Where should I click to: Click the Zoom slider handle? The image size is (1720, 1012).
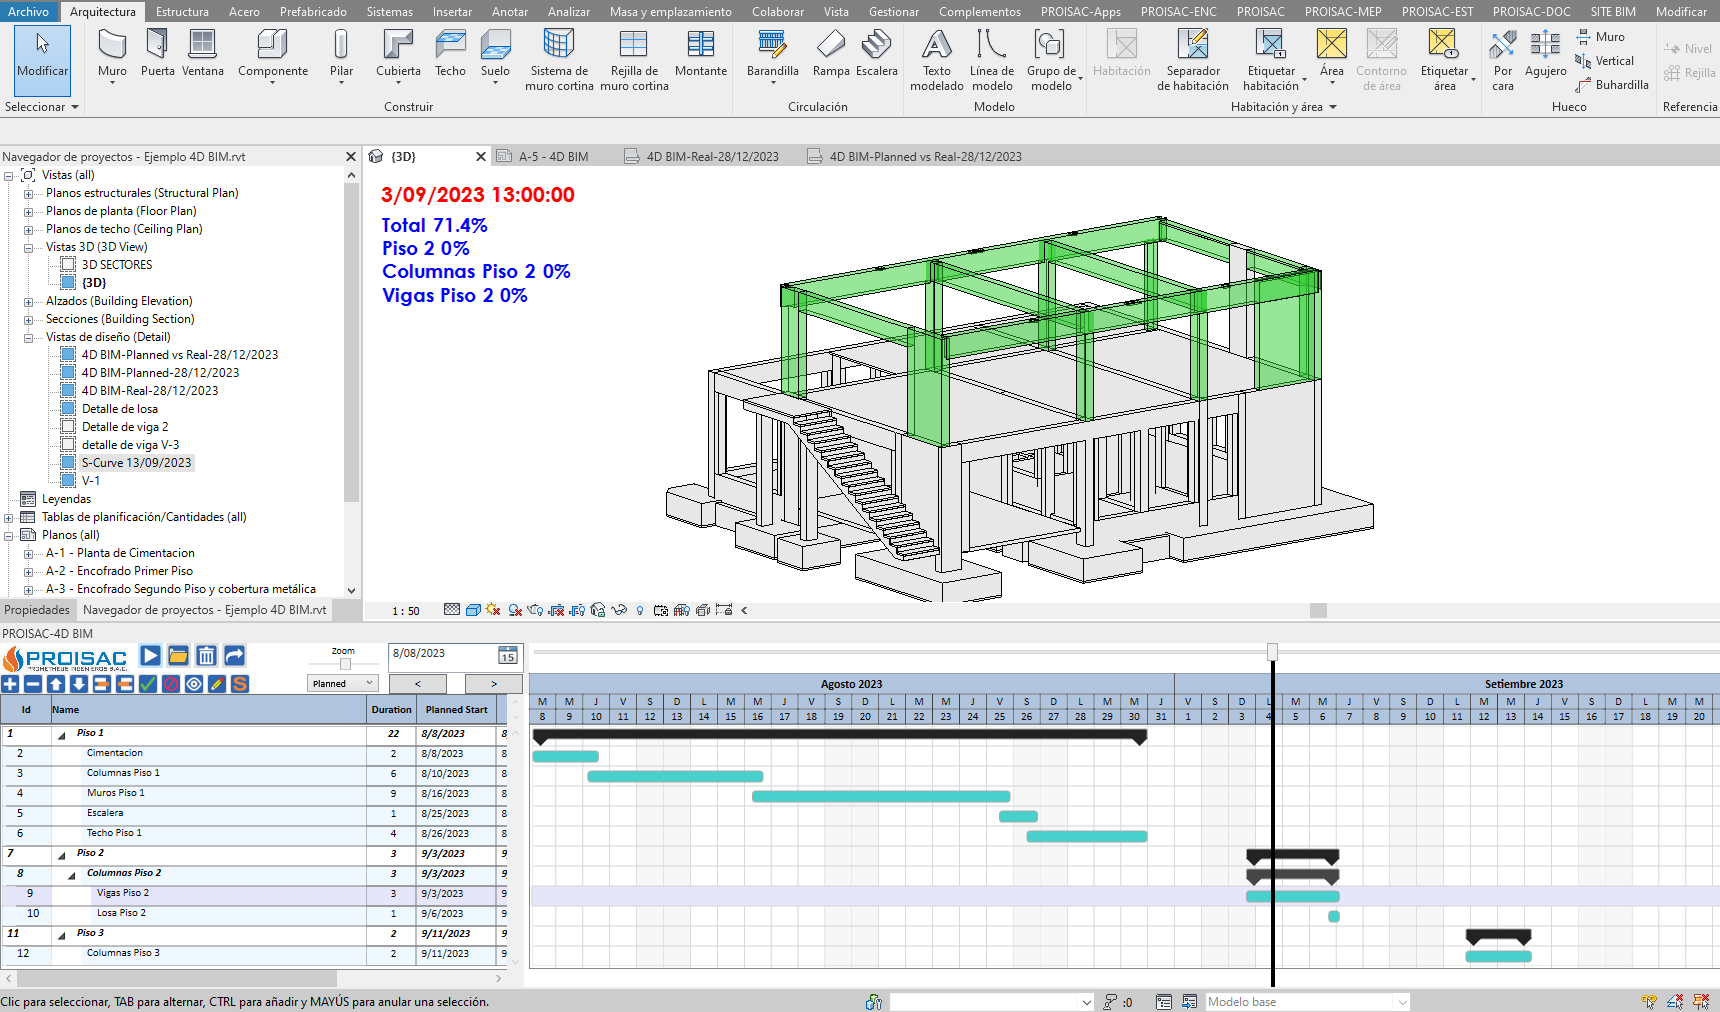(x=345, y=664)
